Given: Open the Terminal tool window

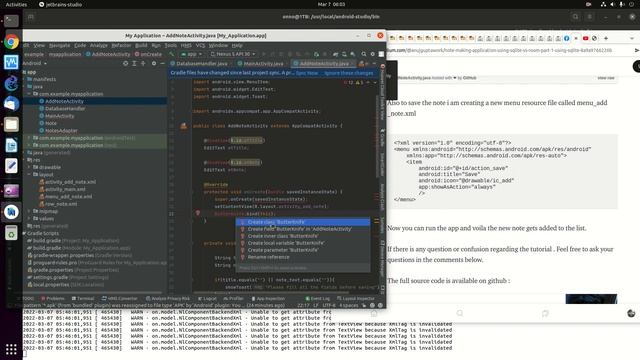Looking at the screenshot, I should coord(83,299).
